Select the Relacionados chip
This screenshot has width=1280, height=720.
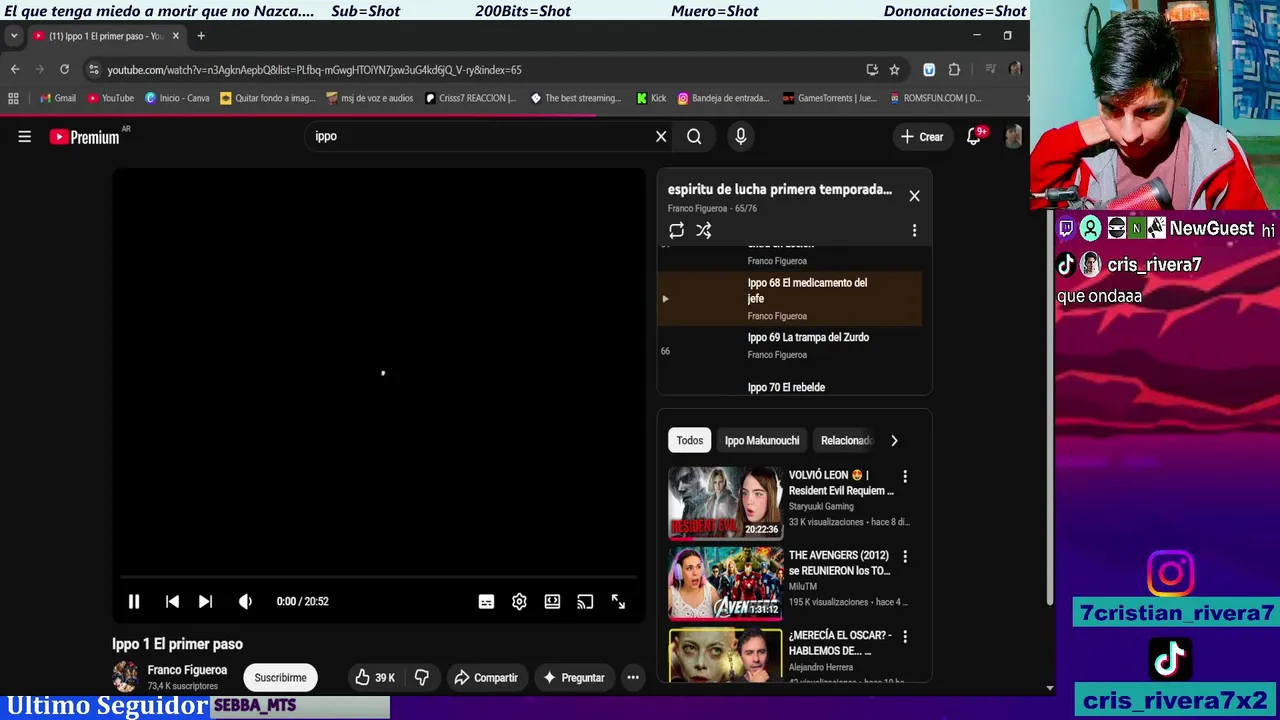(x=846, y=440)
